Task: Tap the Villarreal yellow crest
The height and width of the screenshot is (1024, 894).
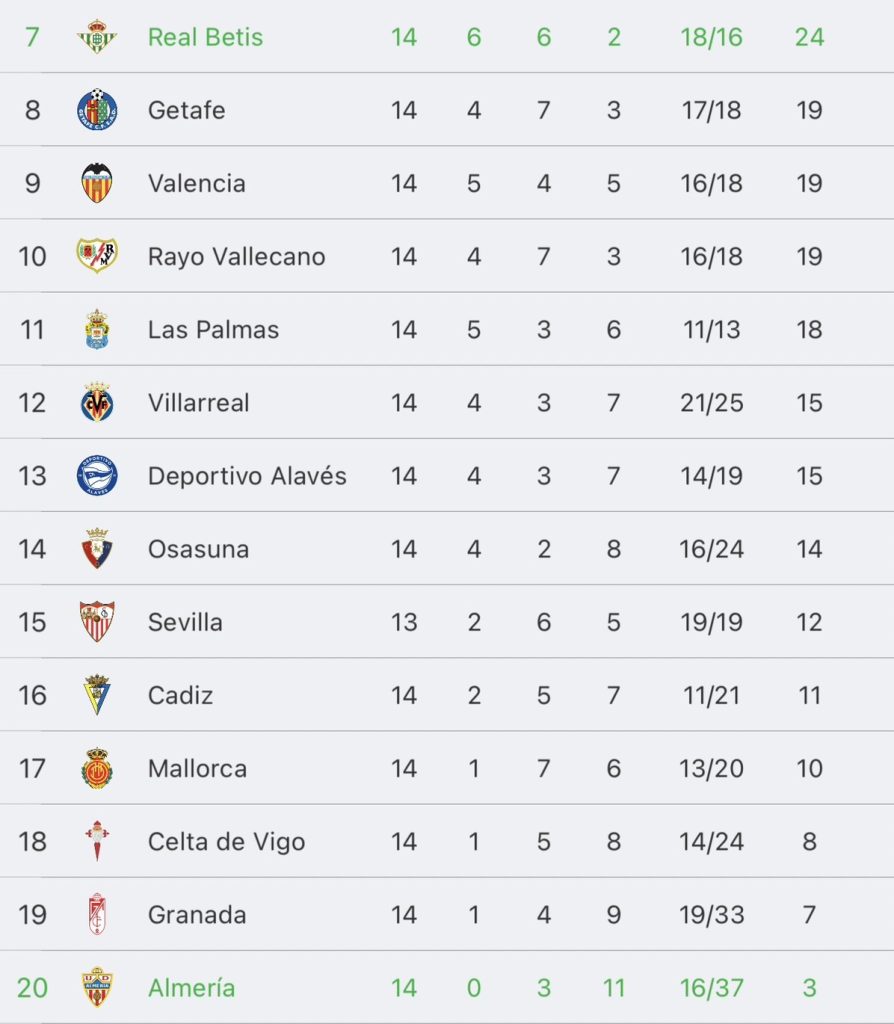Action: click(97, 402)
